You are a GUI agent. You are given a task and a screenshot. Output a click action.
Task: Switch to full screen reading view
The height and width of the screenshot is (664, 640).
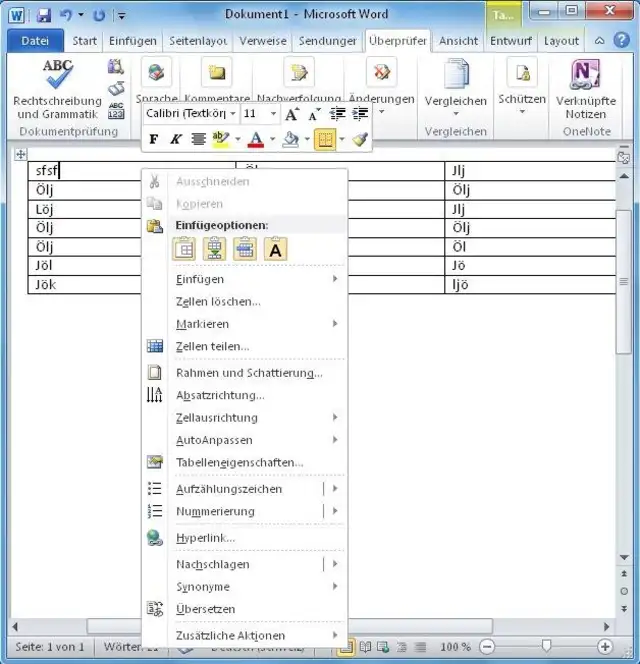[365, 647]
